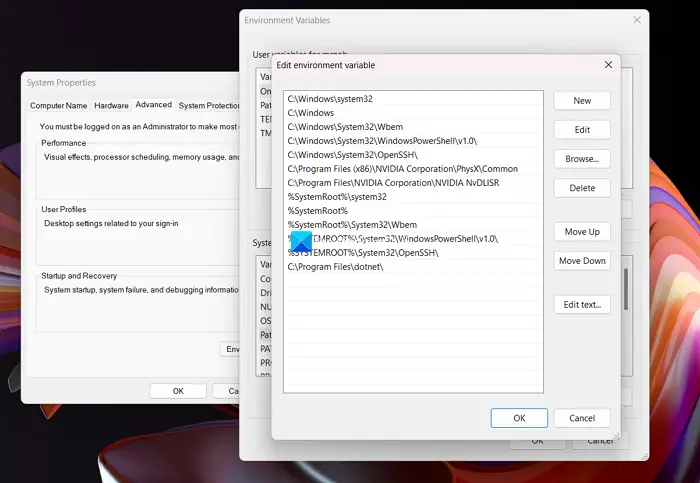Select the C:\Windows\system32 entry

[x=413, y=99]
